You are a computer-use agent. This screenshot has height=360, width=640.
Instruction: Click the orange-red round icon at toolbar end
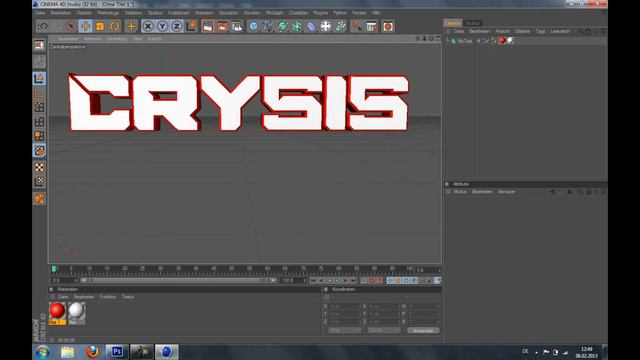coord(388,27)
